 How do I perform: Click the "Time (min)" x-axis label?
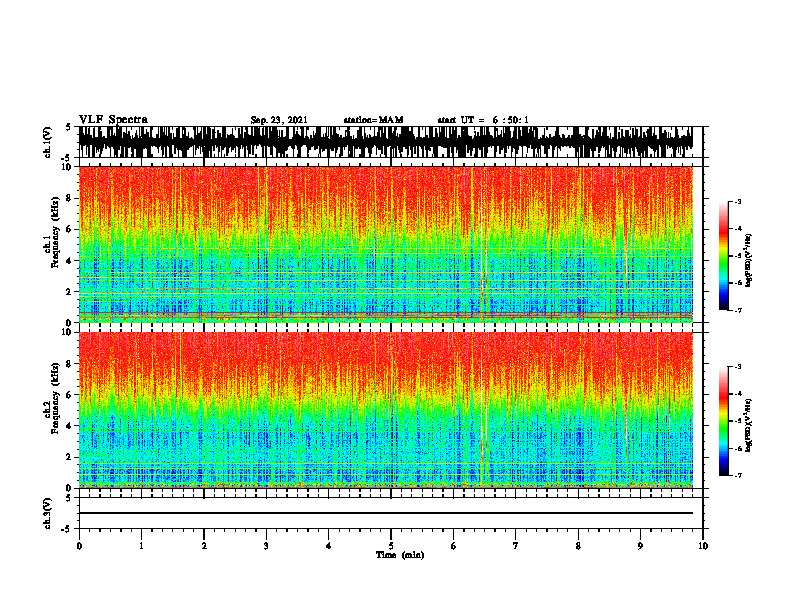click(x=400, y=555)
